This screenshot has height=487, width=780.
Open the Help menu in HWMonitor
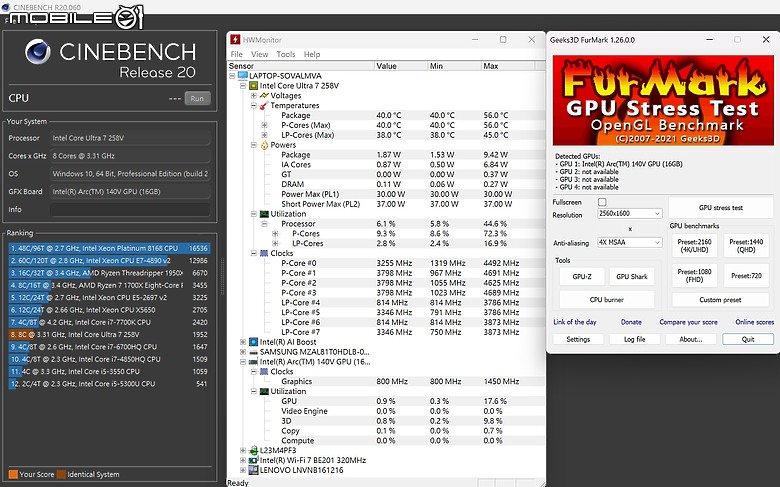tap(312, 54)
